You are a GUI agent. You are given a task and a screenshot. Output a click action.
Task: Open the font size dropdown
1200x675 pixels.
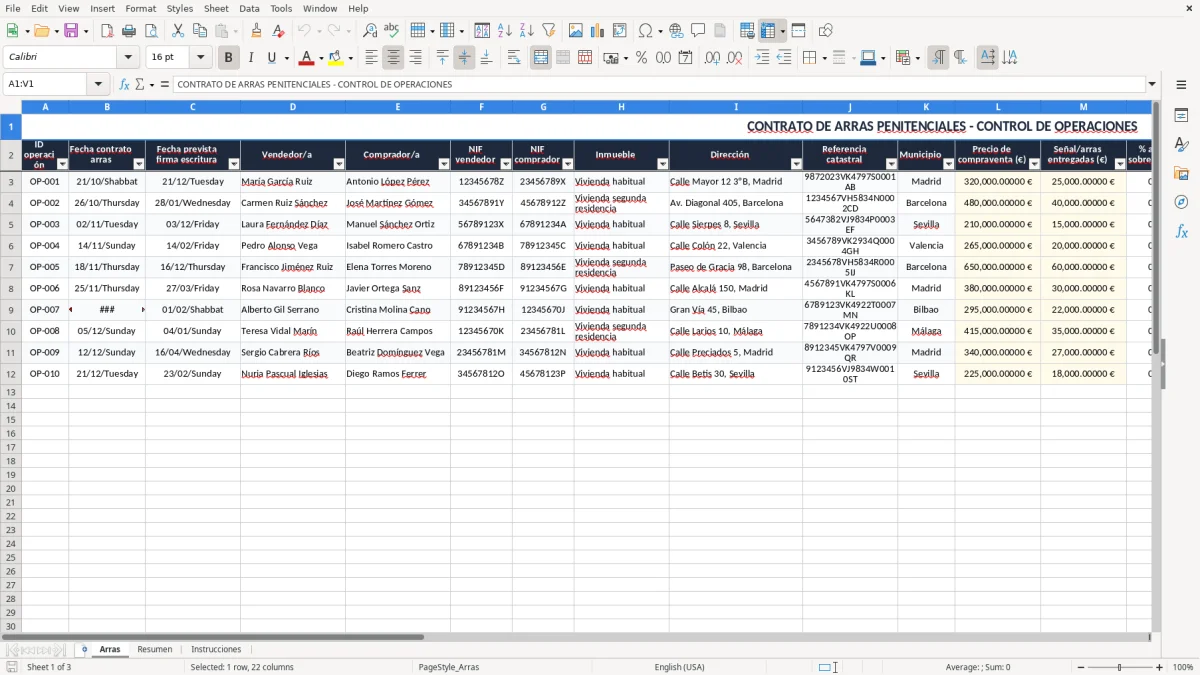coord(200,58)
